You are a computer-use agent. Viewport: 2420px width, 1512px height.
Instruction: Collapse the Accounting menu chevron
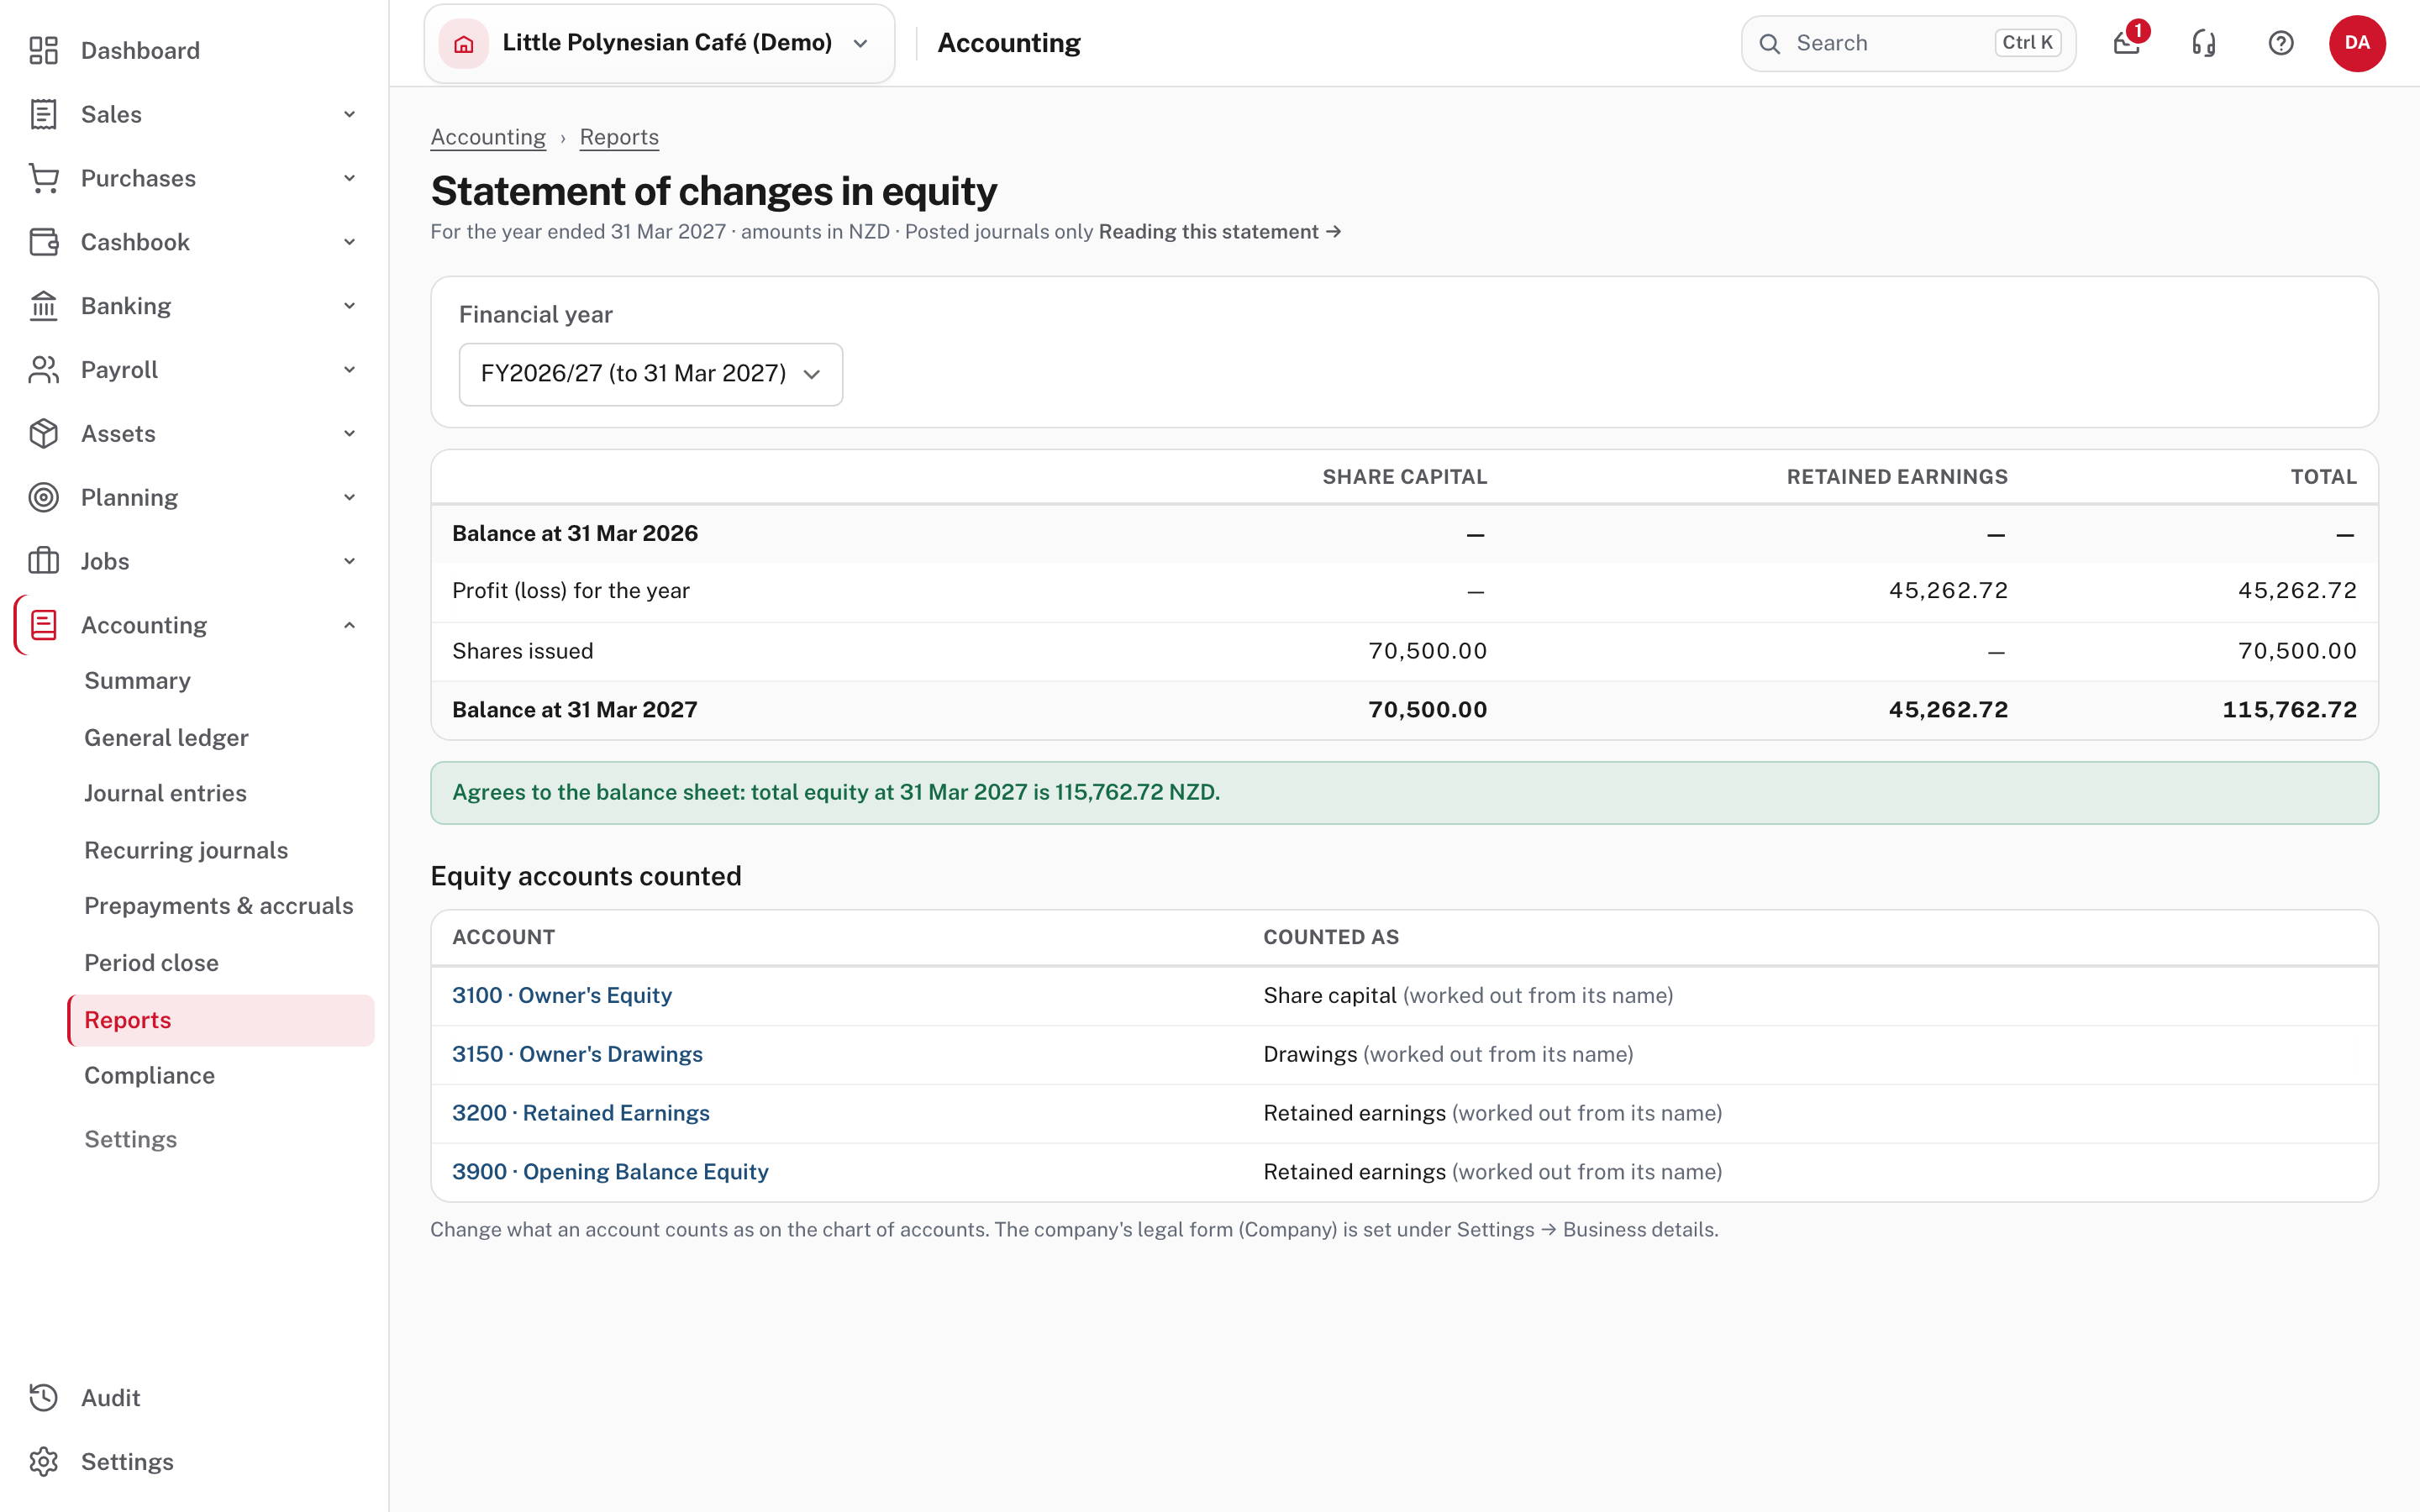tap(350, 625)
